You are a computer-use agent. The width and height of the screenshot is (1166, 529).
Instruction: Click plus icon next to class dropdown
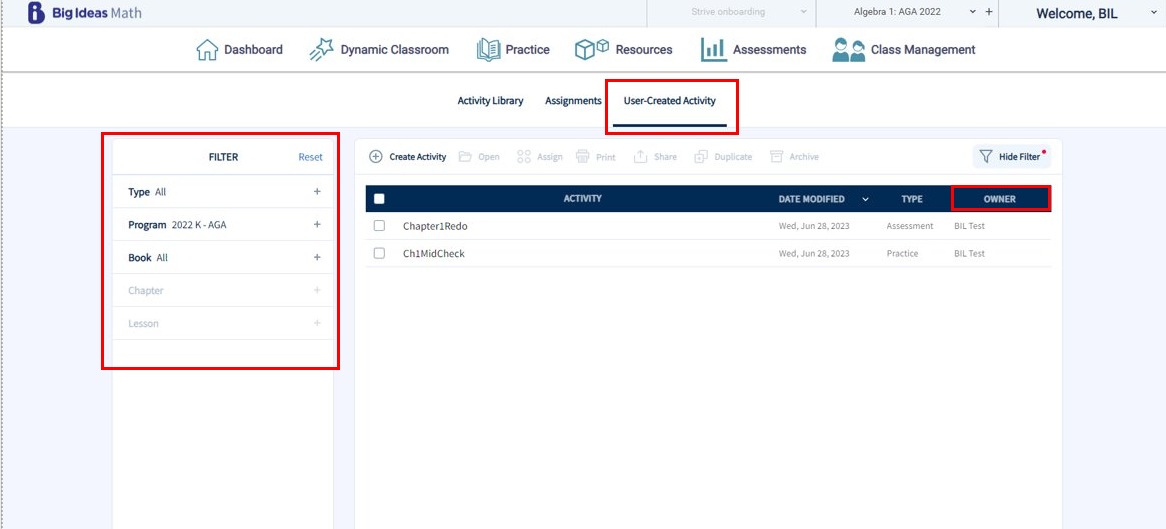click(x=989, y=12)
